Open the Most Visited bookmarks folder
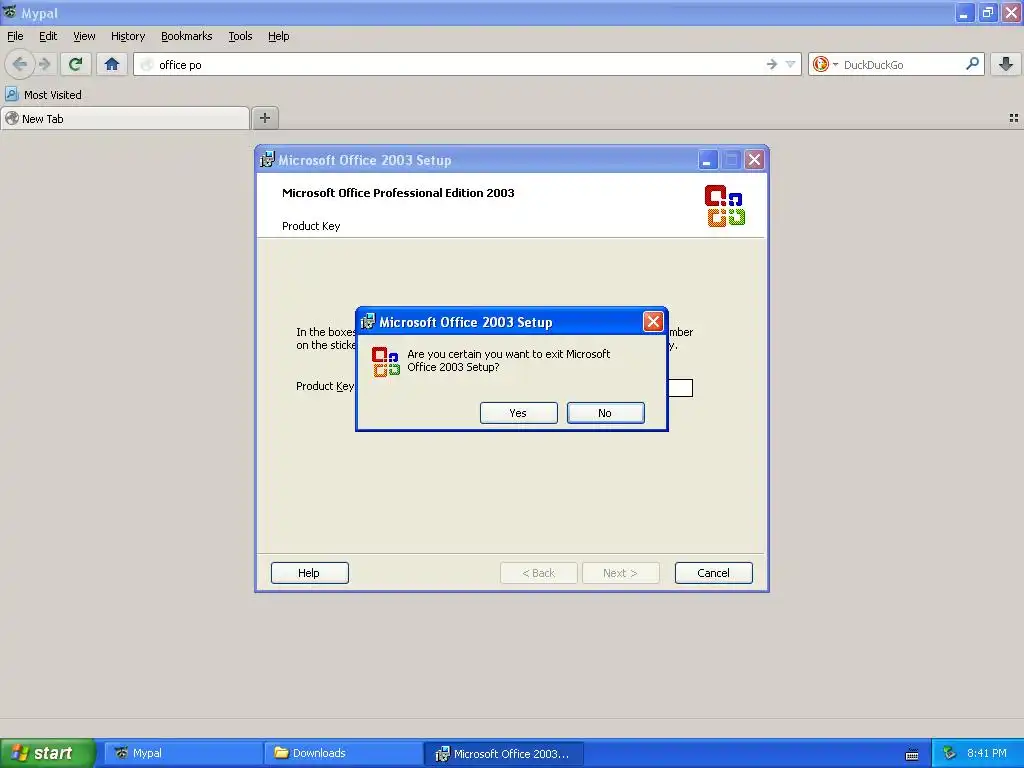Image resolution: width=1024 pixels, height=768 pixels. tap(44, 95)
